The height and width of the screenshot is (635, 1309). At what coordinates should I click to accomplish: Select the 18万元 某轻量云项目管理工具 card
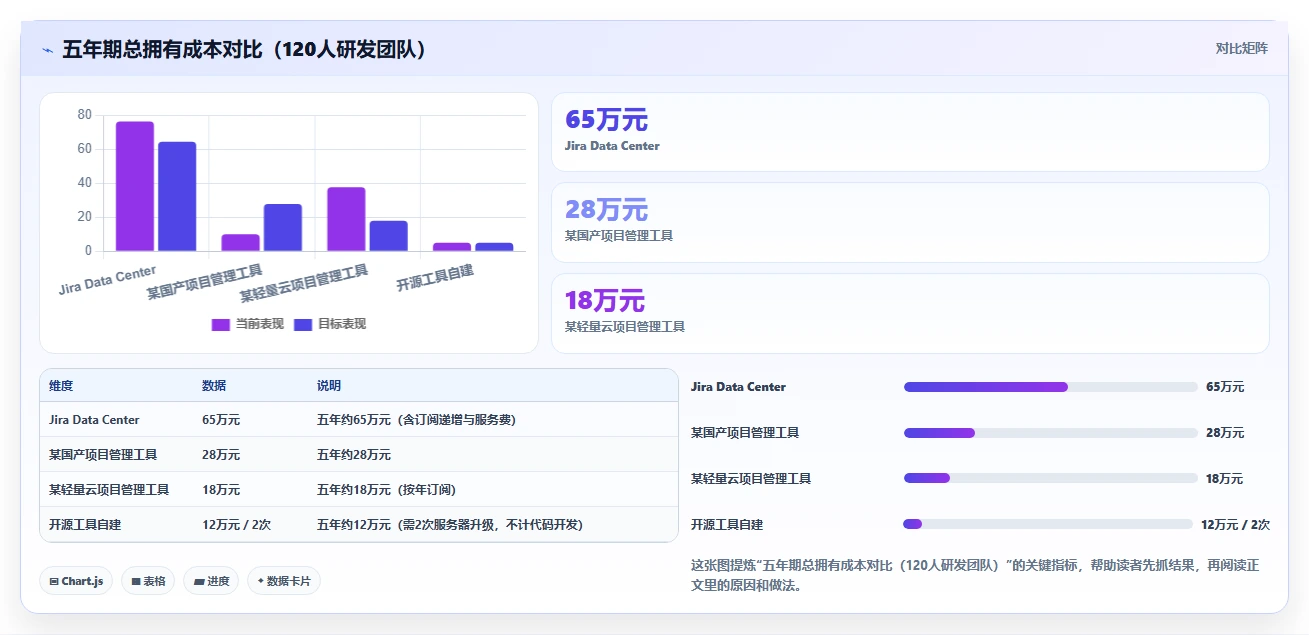pos(910,313)
